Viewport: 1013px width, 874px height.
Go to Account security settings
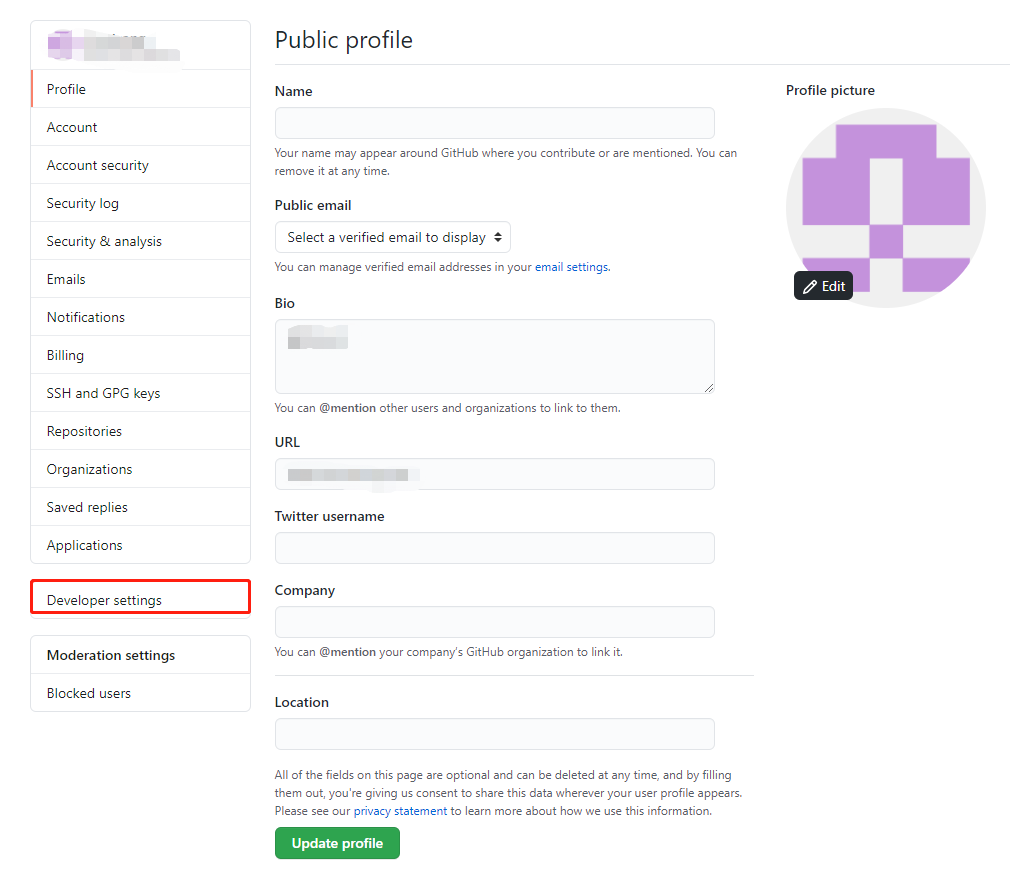coord(140,165)
